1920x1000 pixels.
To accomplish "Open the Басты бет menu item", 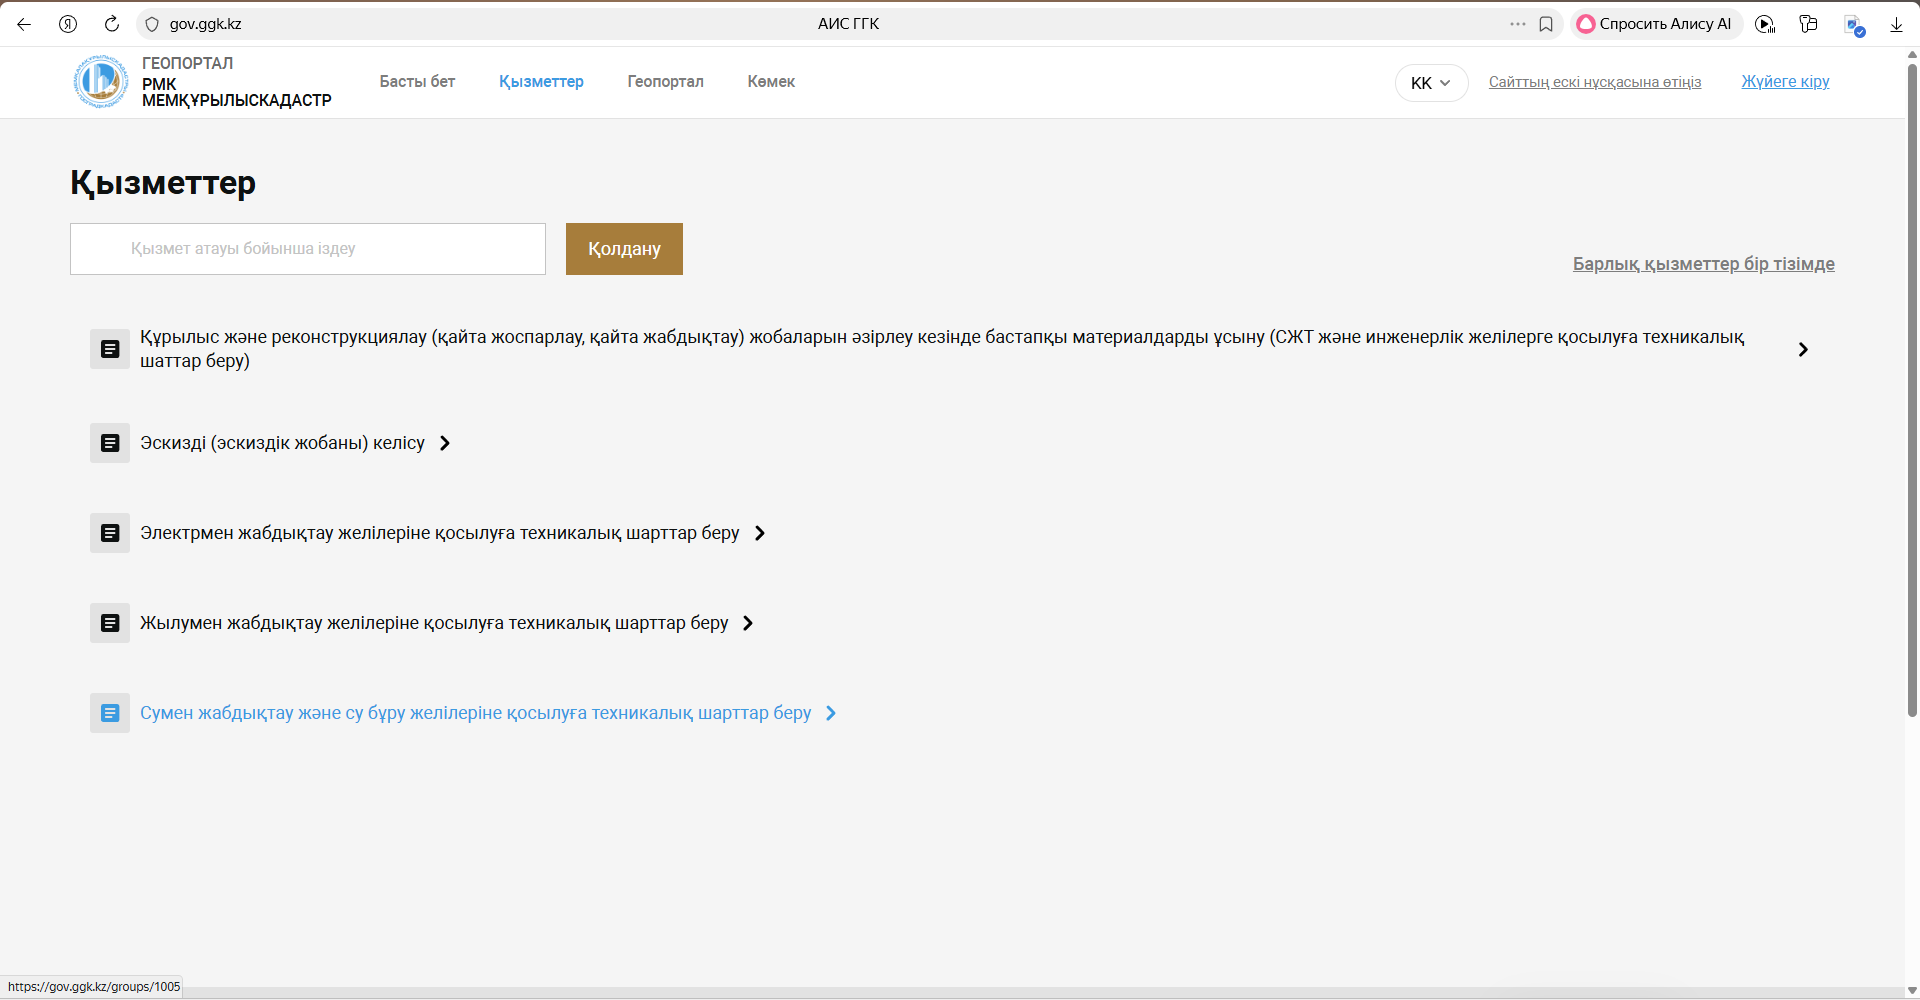I will pos(417,82).
